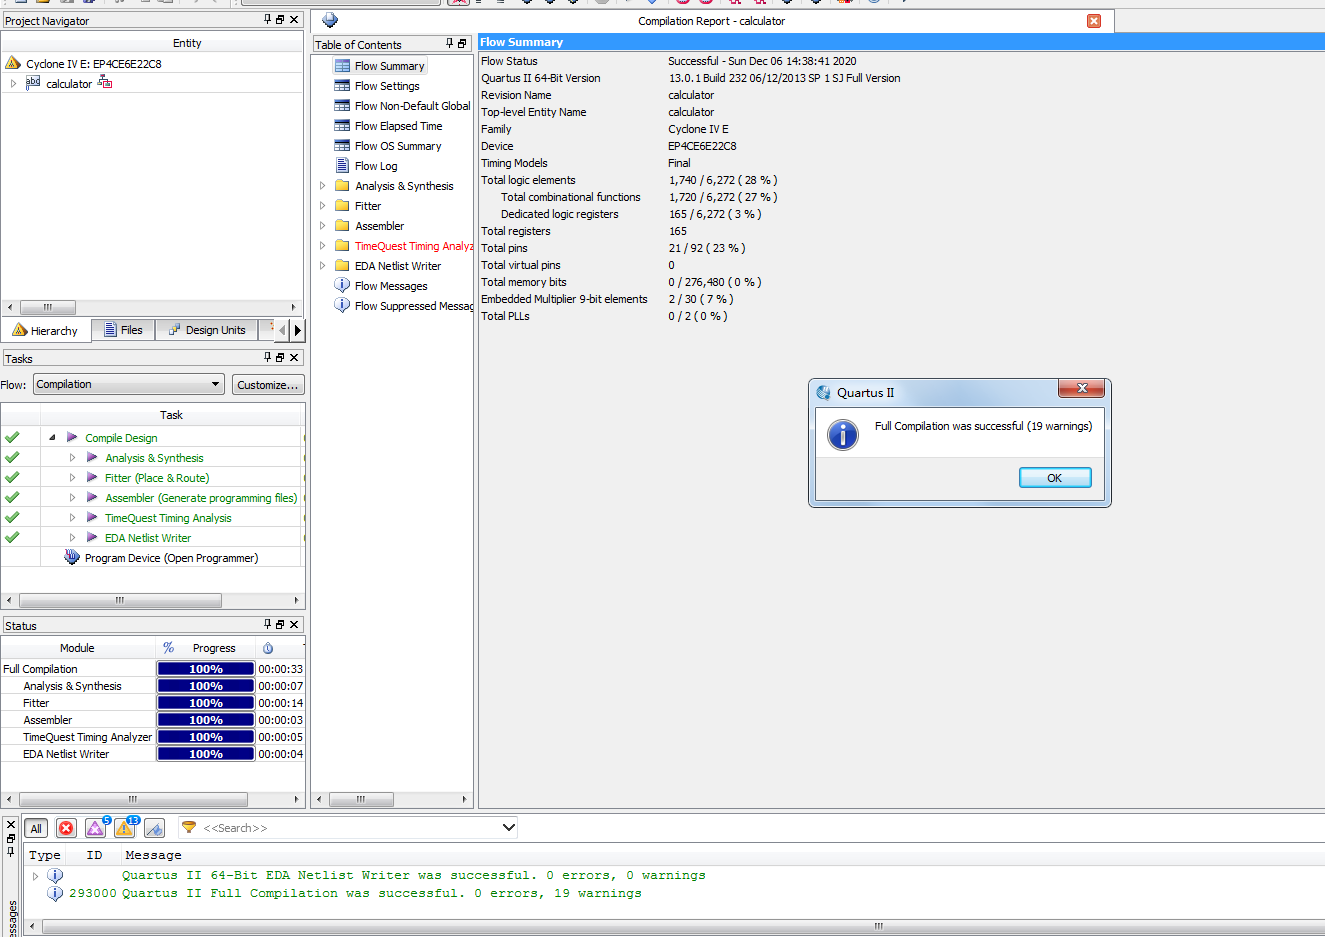Click the flagged messages filter icon

(x=154, y=828)
